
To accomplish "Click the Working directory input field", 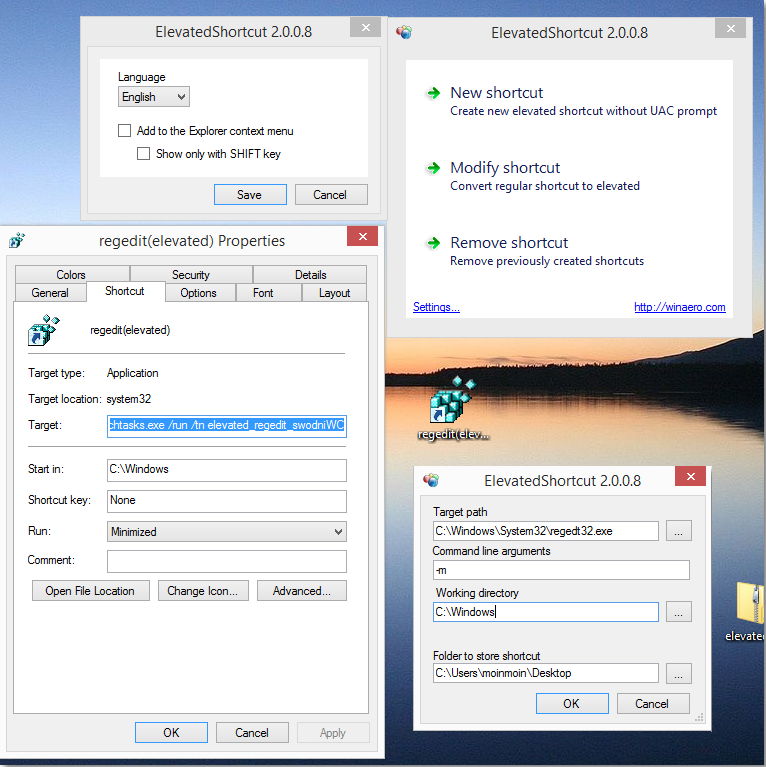I will coord(545,612).
